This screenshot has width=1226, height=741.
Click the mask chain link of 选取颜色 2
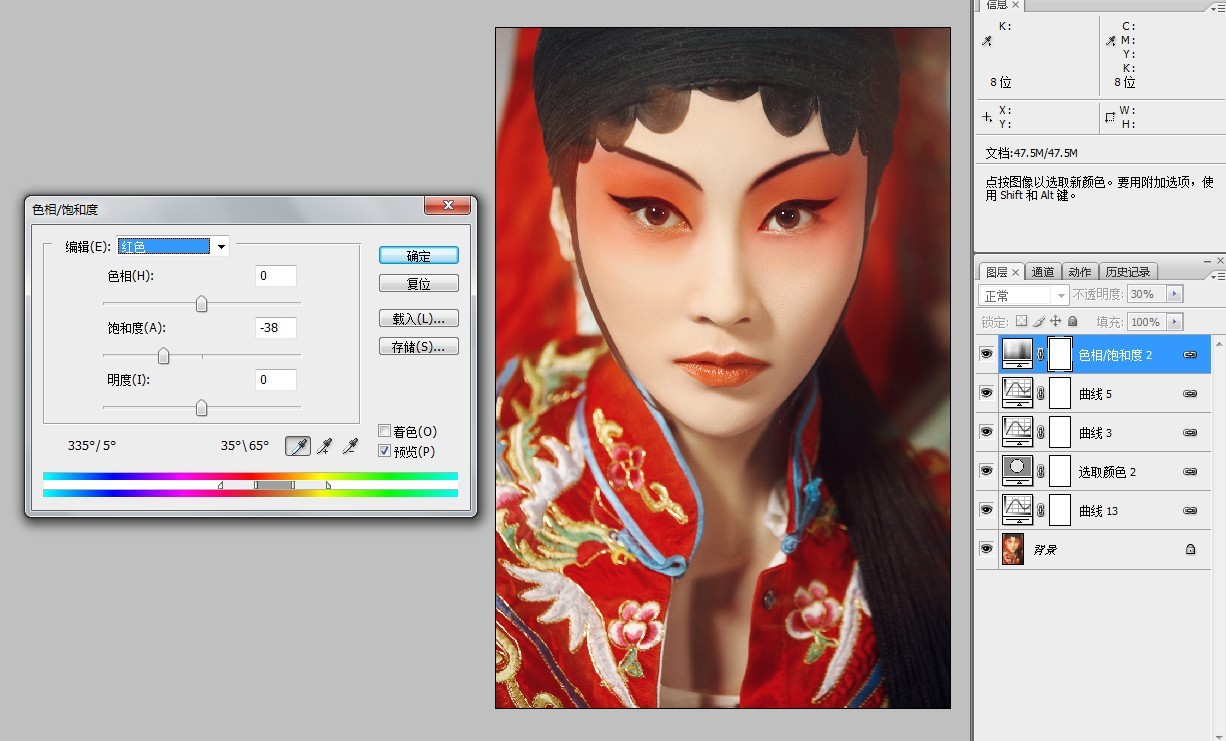[x=1041, y=472]
